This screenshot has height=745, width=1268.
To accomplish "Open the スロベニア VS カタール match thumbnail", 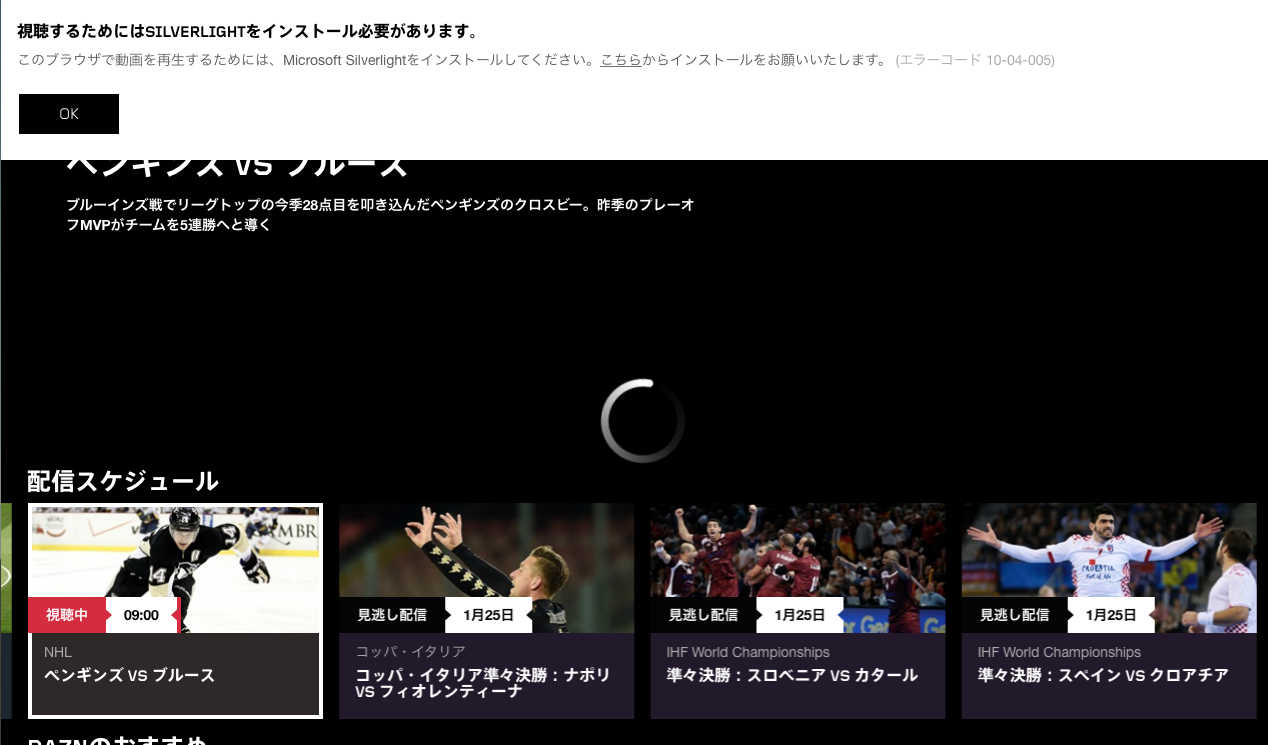I will click(798, 568).
